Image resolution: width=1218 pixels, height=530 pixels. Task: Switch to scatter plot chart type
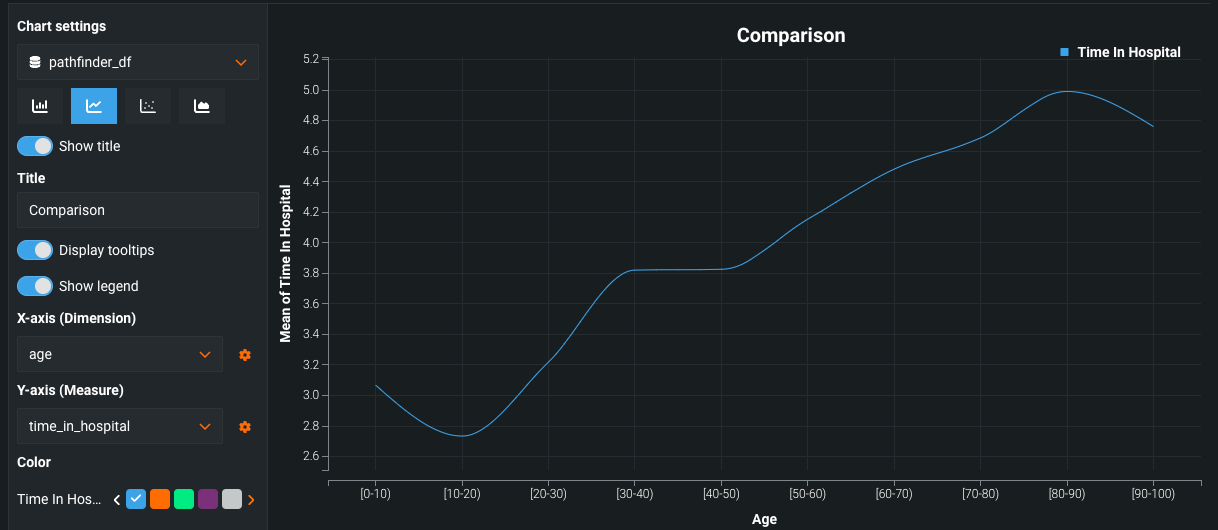[x=148, y=106]
